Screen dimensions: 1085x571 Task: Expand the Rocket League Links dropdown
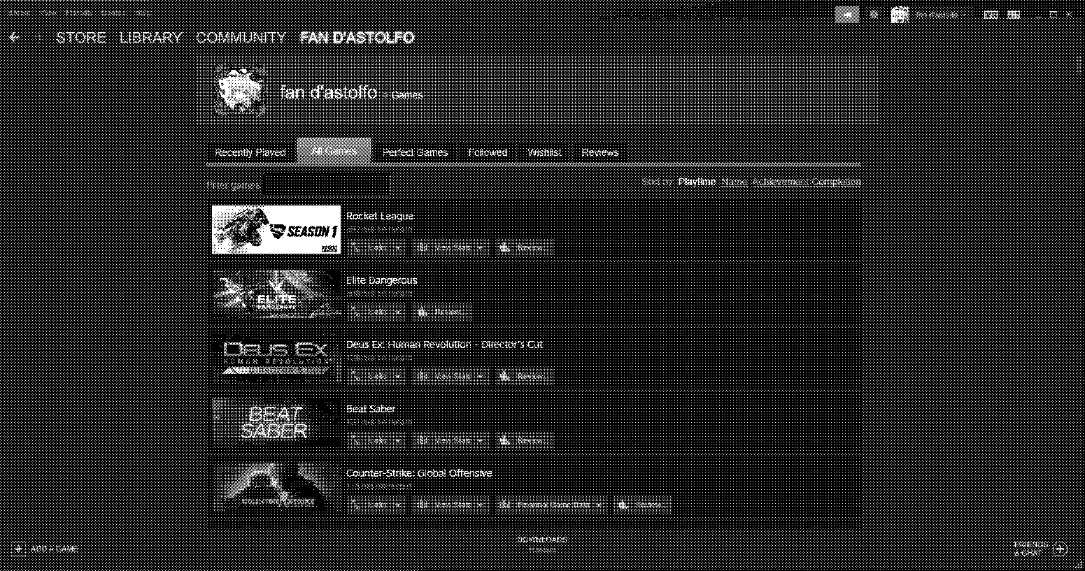[x=377, y=247]
